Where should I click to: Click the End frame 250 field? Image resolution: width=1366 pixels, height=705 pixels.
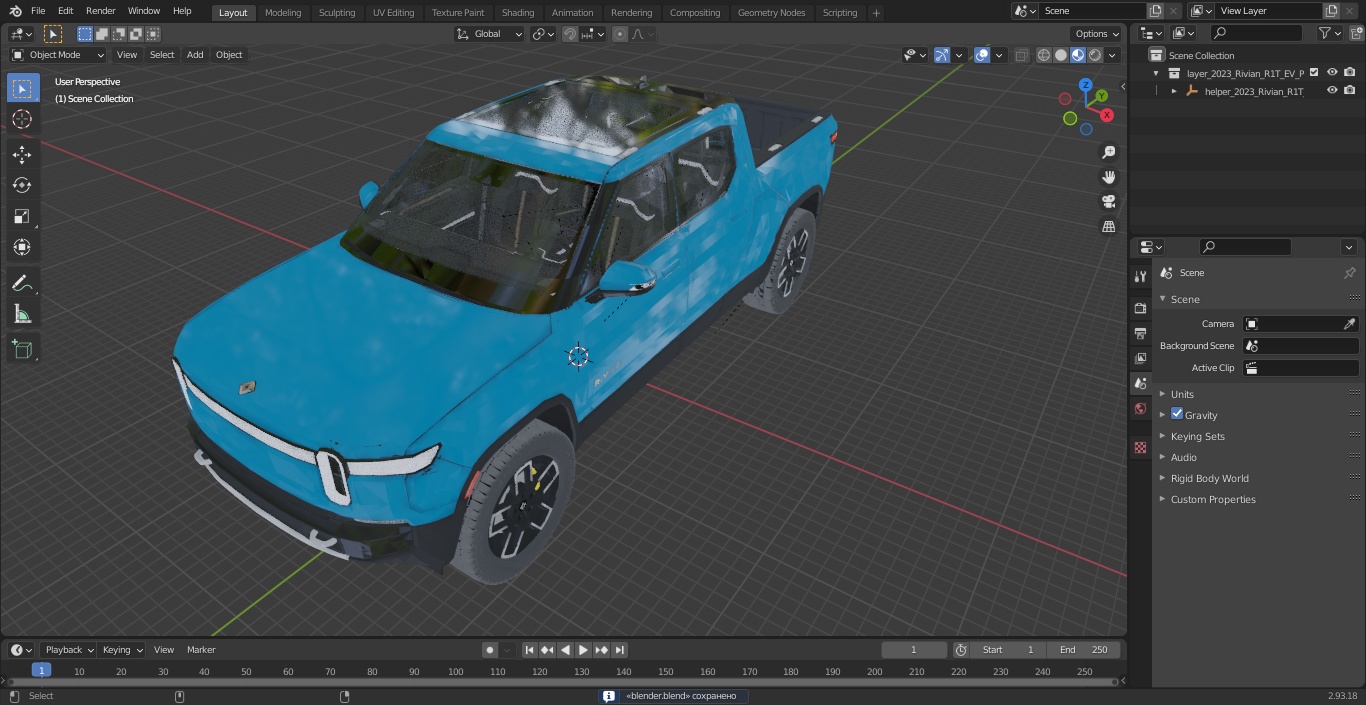tap(1083, 650)
